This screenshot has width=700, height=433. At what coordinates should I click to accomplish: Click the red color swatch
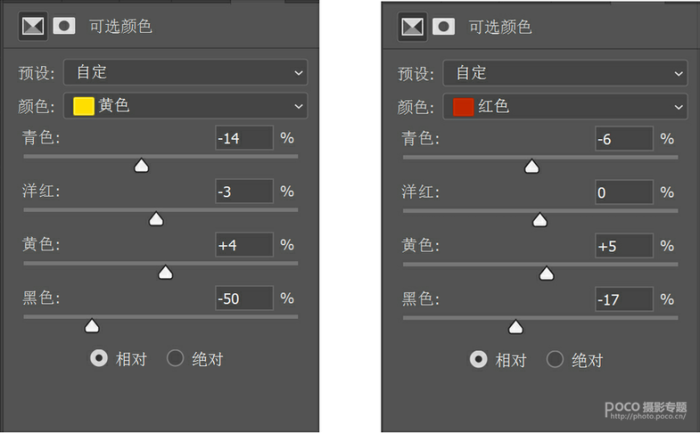pos(463,107)
